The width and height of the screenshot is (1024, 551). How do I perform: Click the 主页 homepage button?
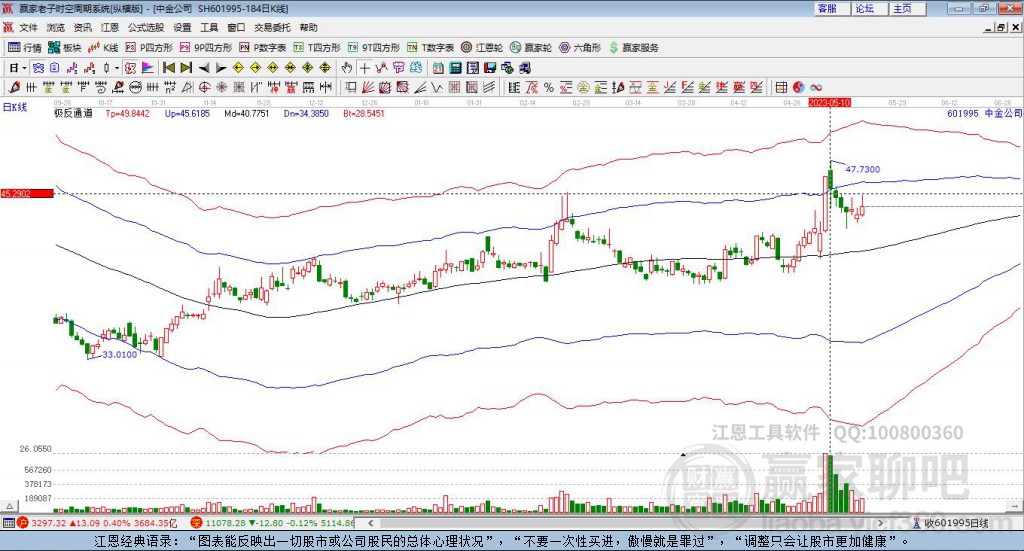[902, 8]
